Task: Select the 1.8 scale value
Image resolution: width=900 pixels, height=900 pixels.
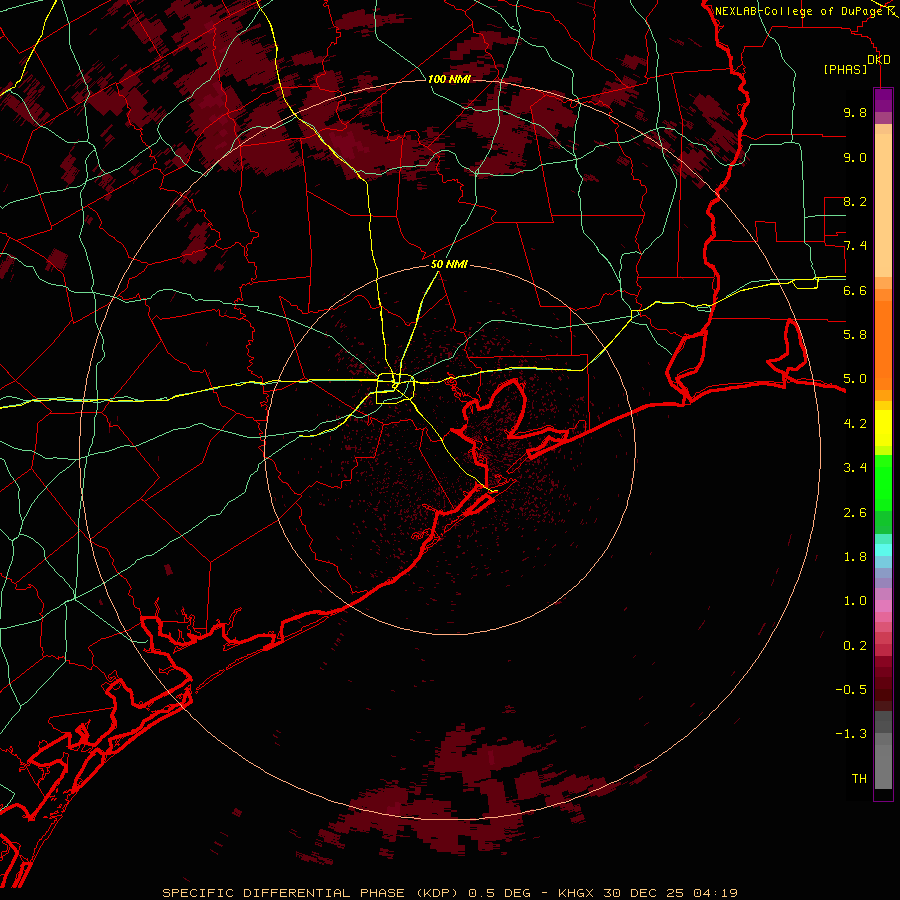Action: [855, 557]
